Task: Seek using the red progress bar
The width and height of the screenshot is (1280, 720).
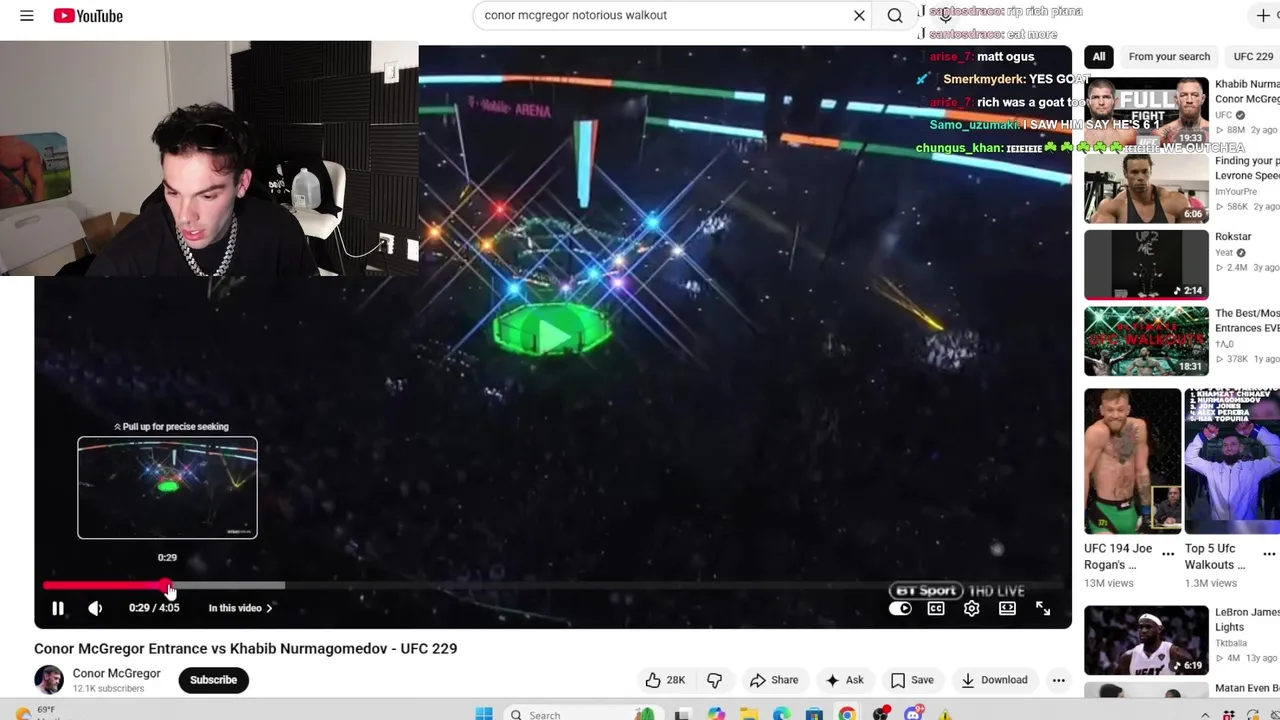Action: [553, 586]
